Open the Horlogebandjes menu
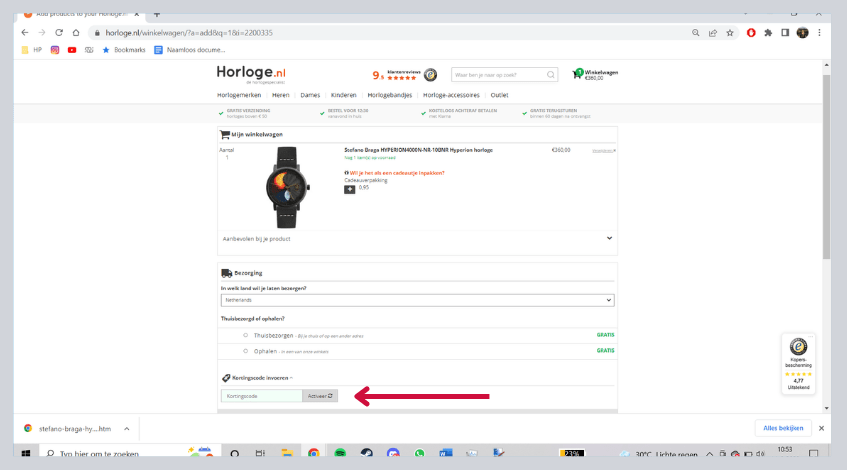This screenshot has width=847, height=470. pyautogui.click(x=389, y=95)
